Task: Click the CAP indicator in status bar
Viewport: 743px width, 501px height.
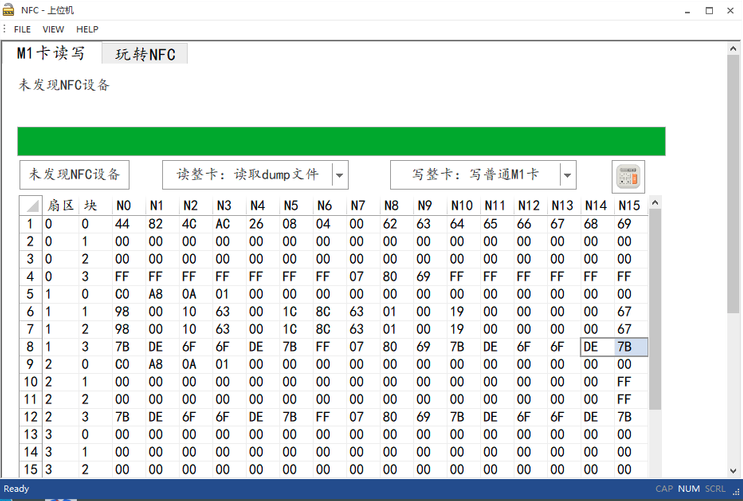Action: click(x=664, y=489)
